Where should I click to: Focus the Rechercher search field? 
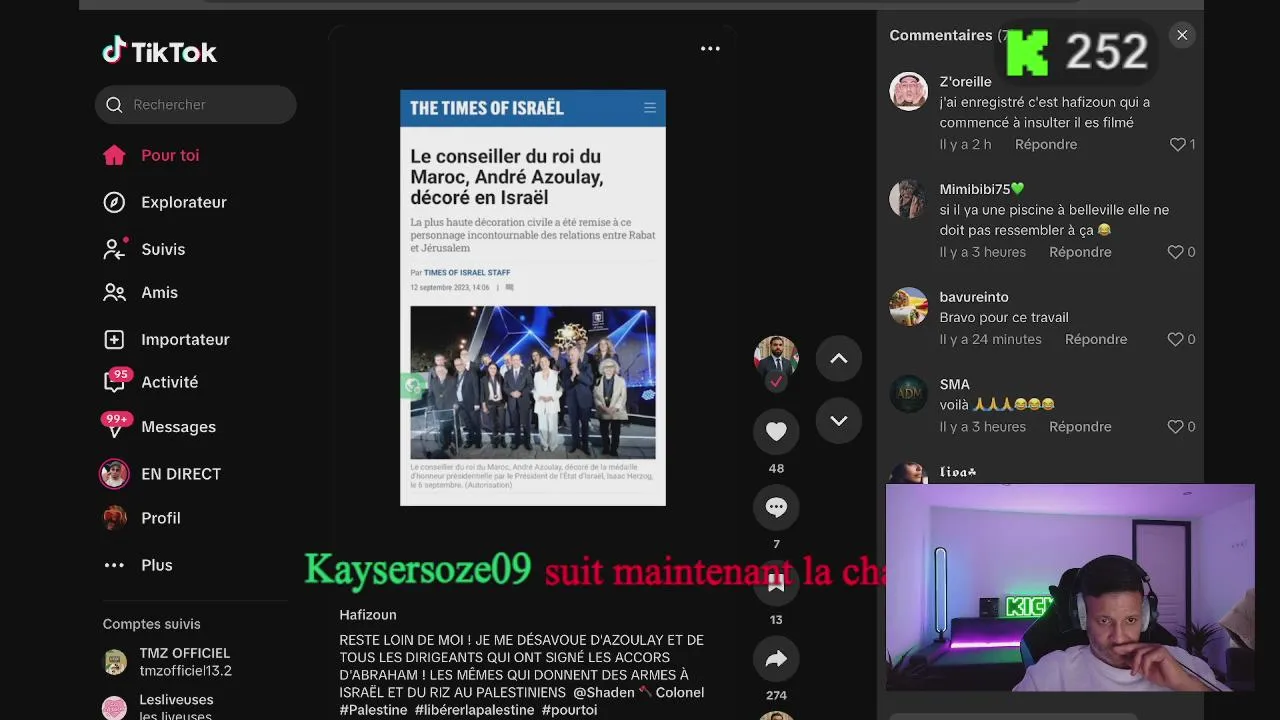click(x=196, y=105)
